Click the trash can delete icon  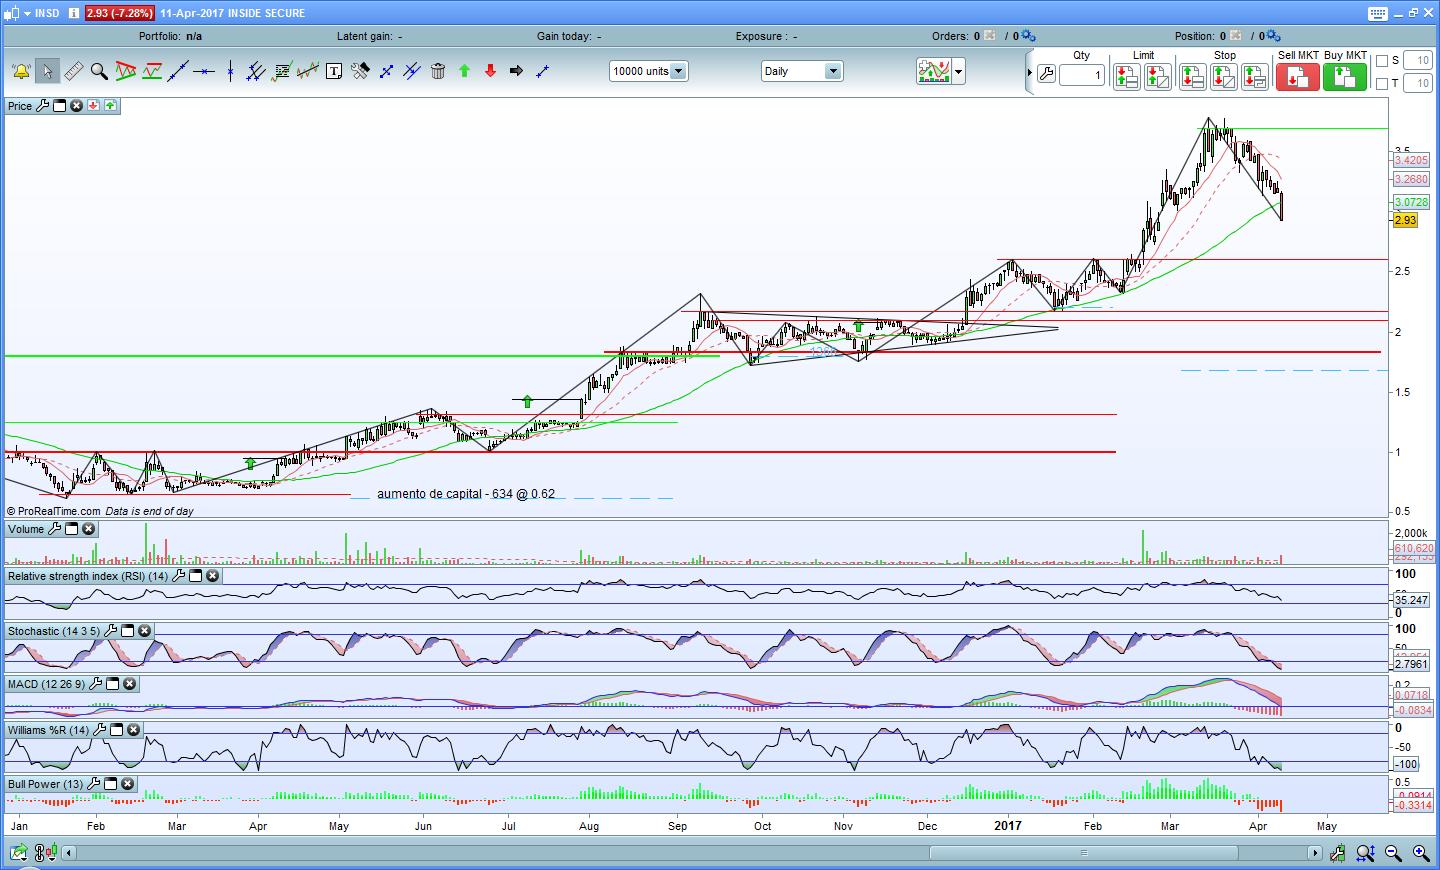point(438,71)
